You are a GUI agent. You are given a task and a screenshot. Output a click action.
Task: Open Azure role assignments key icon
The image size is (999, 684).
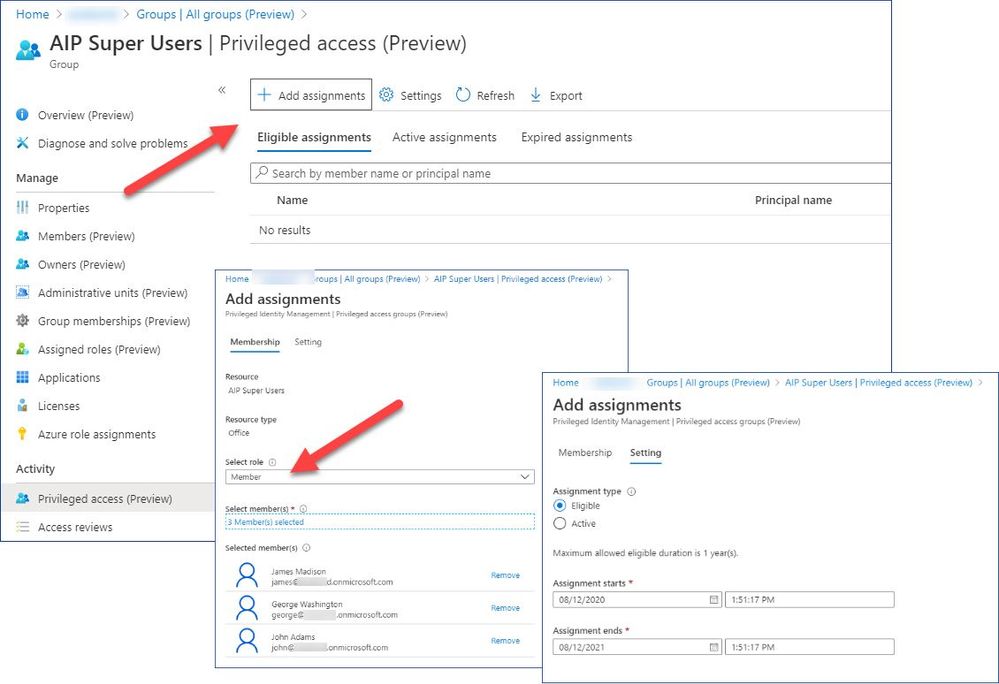click(22, 434)
